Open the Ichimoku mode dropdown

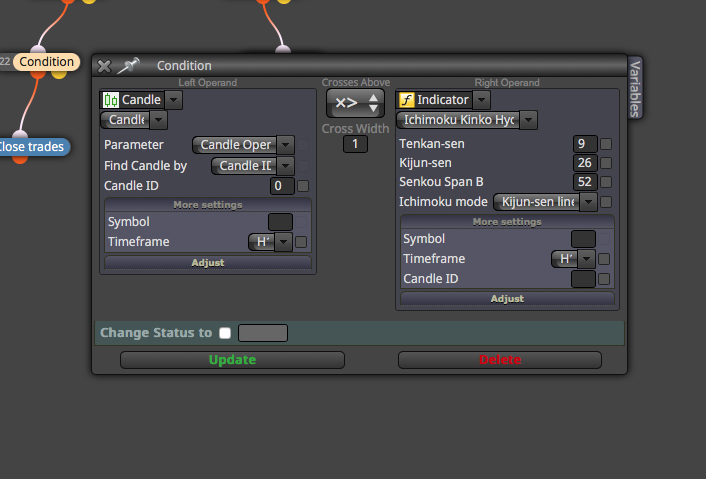point(588,202)
